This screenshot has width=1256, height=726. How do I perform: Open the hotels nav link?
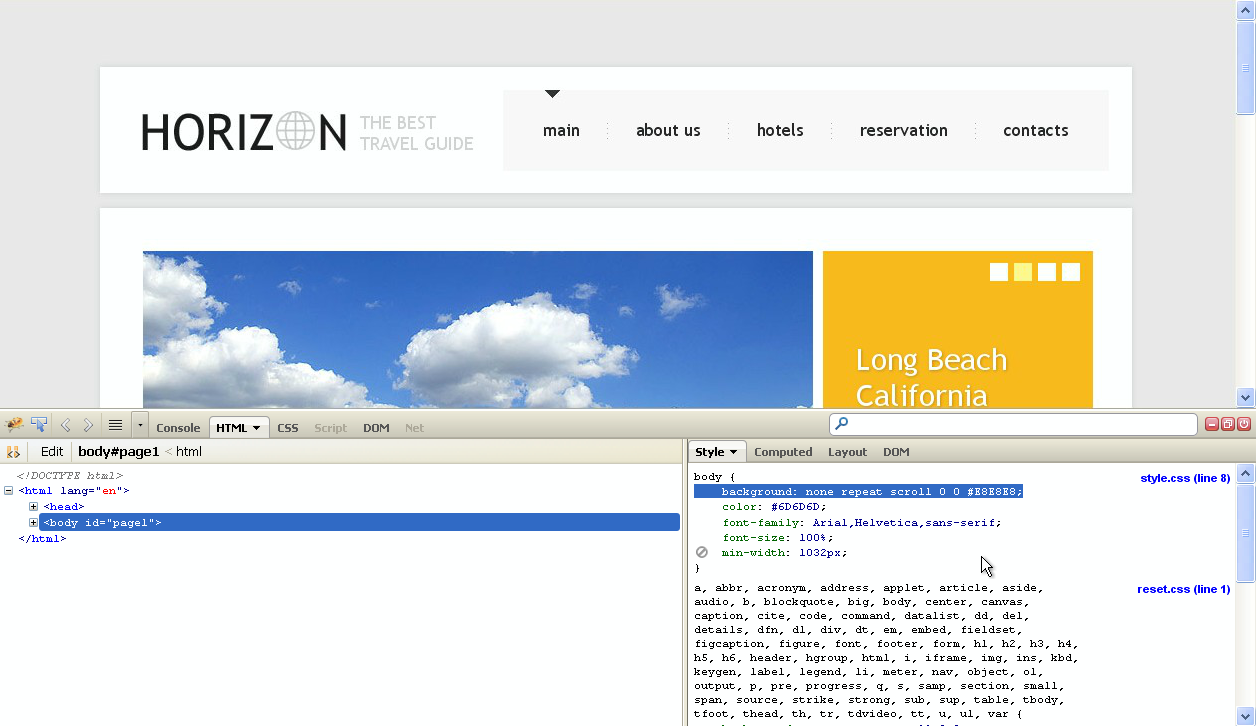pyautogui.click(x=780, y=130)
